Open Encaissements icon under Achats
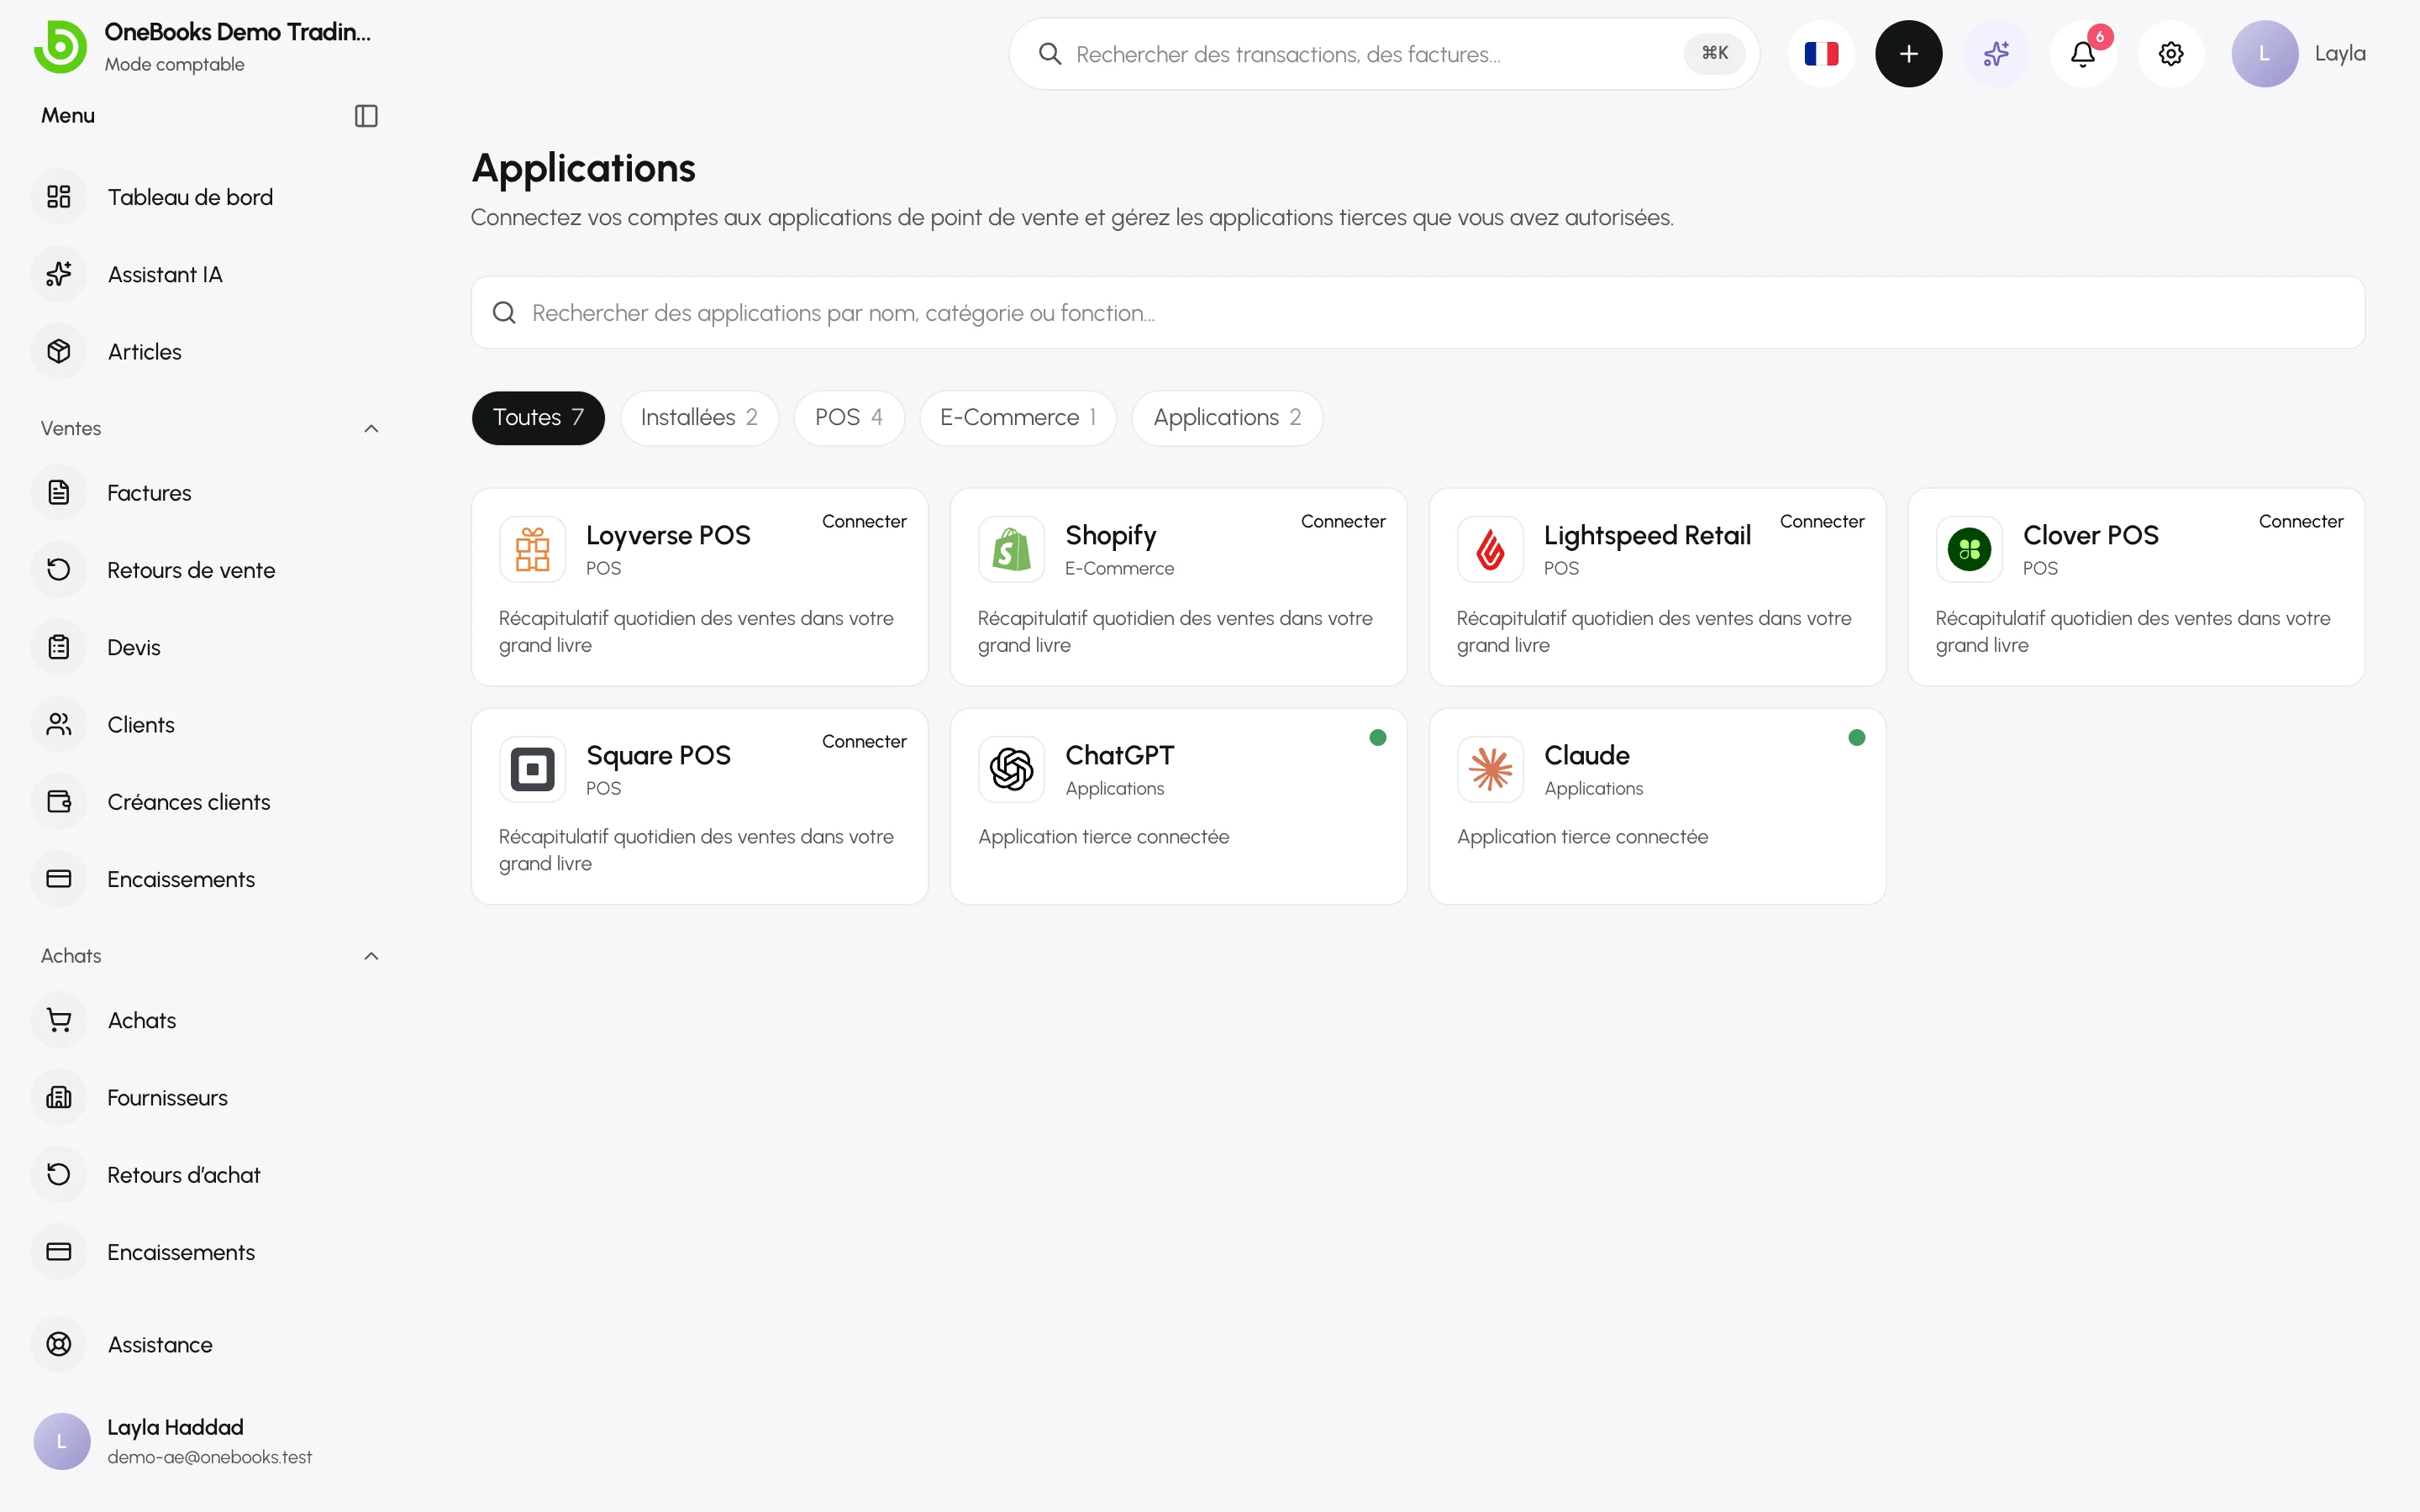The image size is (2420, 1512). (x=59, y=1252)
